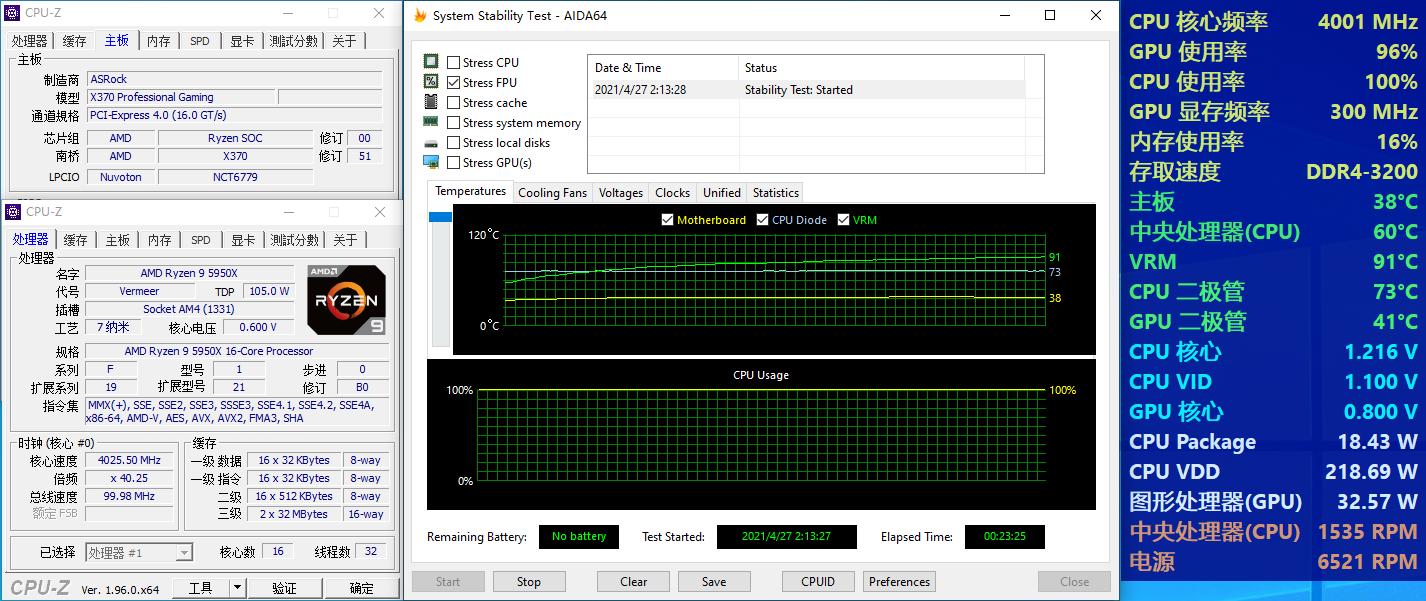Open the 测試分數 tab in the lower CPU-Z window
Image resolution: width=1426 pixels, height=601 pixels.
coord(294,240)
